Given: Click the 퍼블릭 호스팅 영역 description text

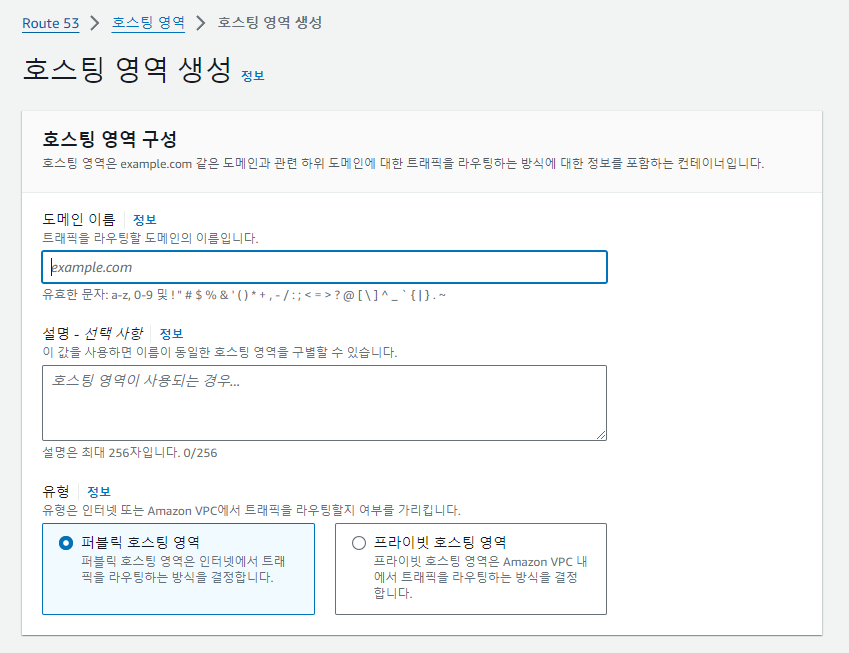Looking at the screenshot, I should (x=184, y=569).
